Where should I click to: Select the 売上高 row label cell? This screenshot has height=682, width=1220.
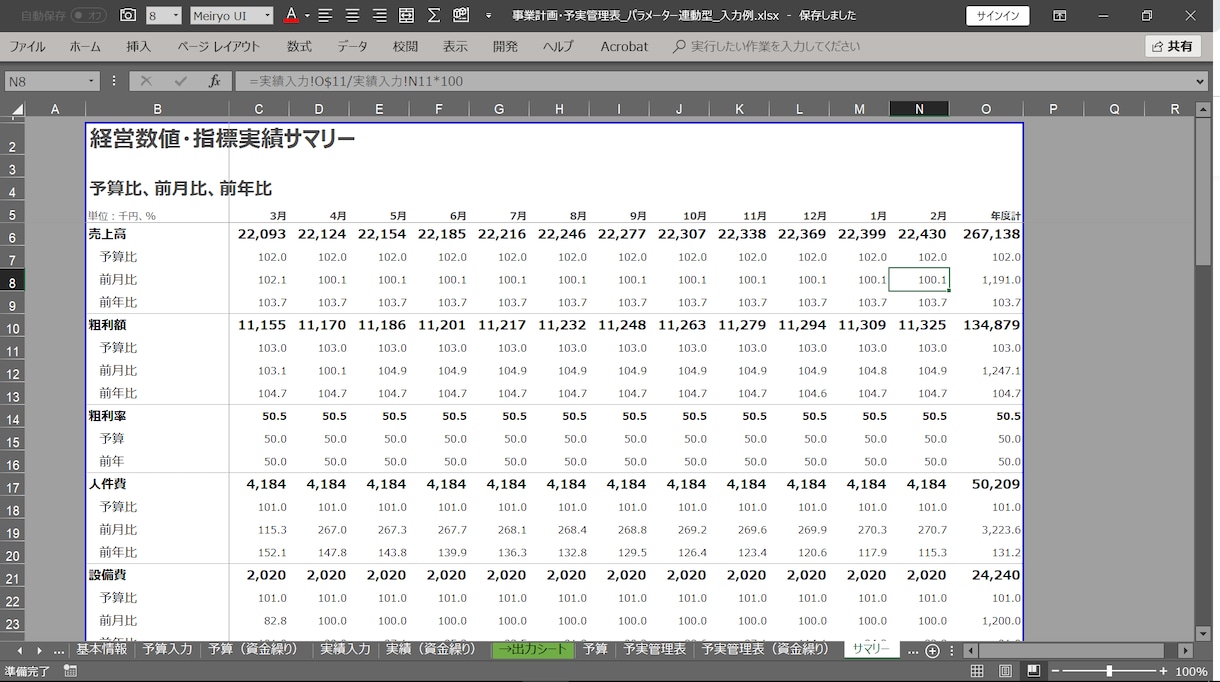[x=157, y=234]
